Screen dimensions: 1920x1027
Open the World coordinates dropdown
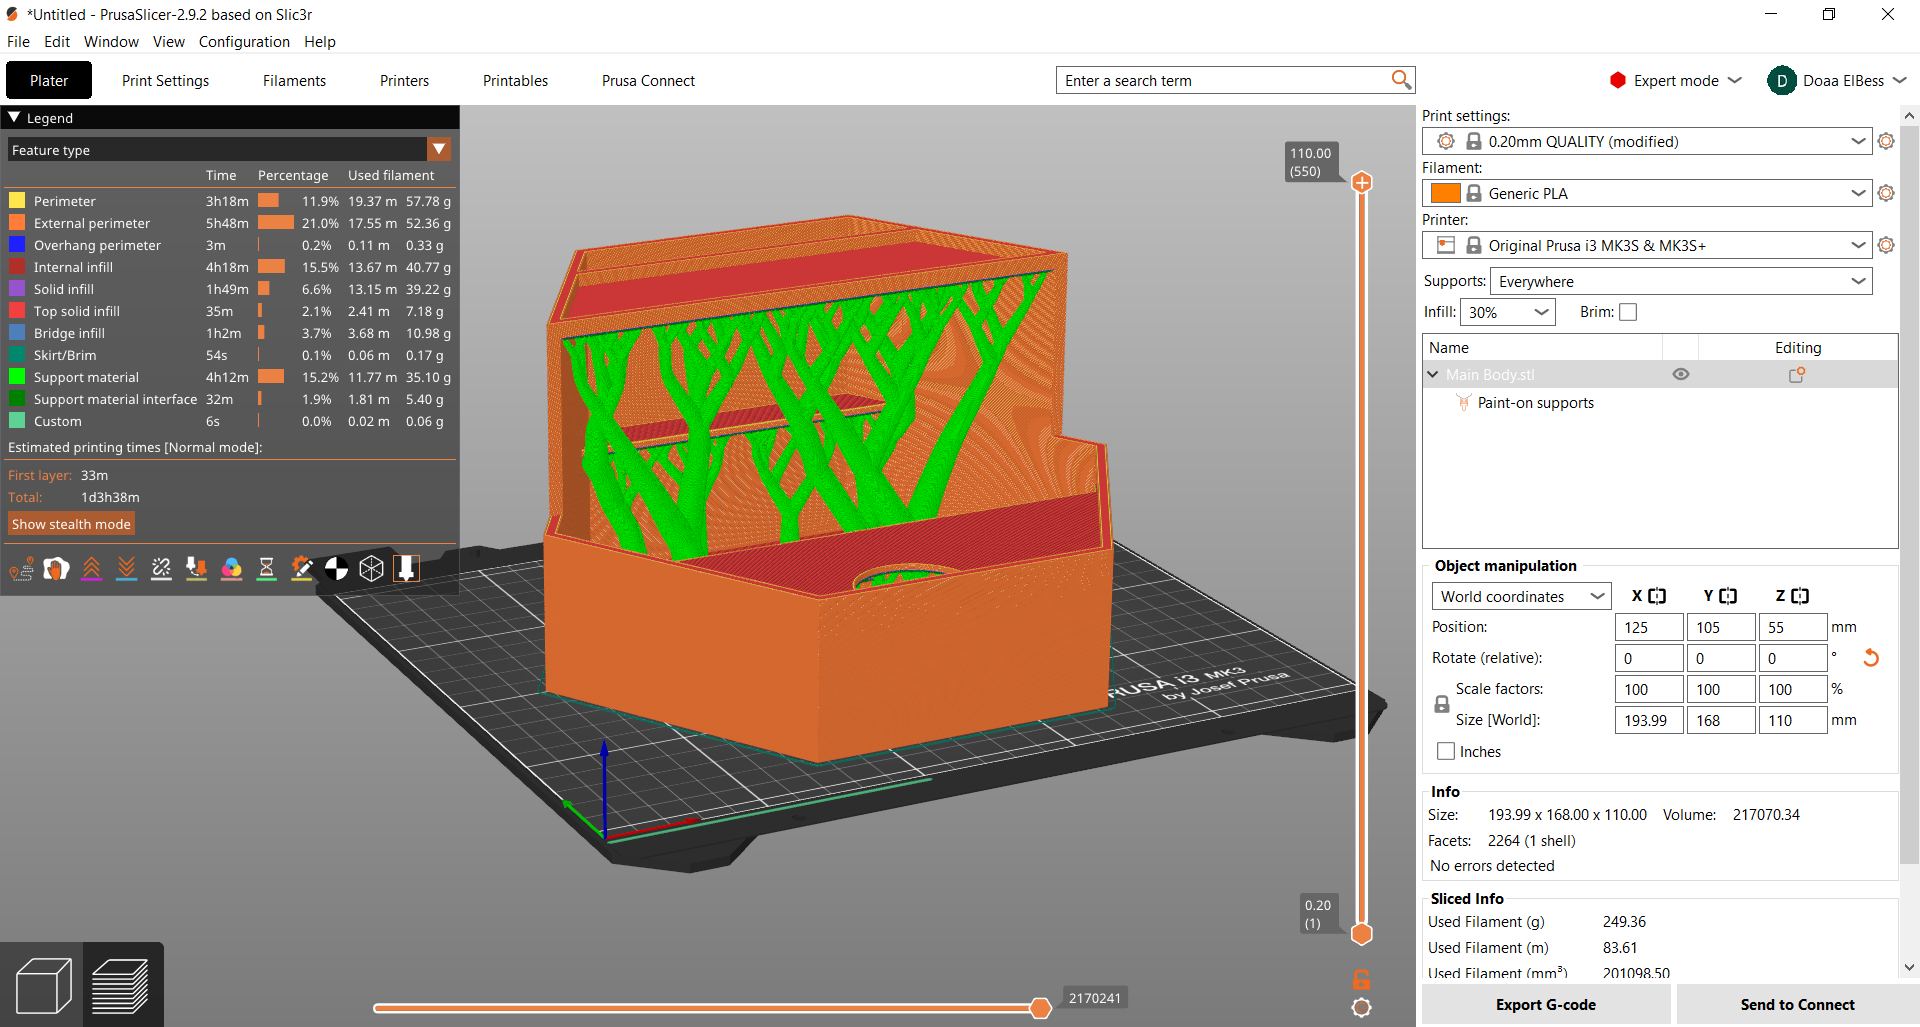point(1521,596)
